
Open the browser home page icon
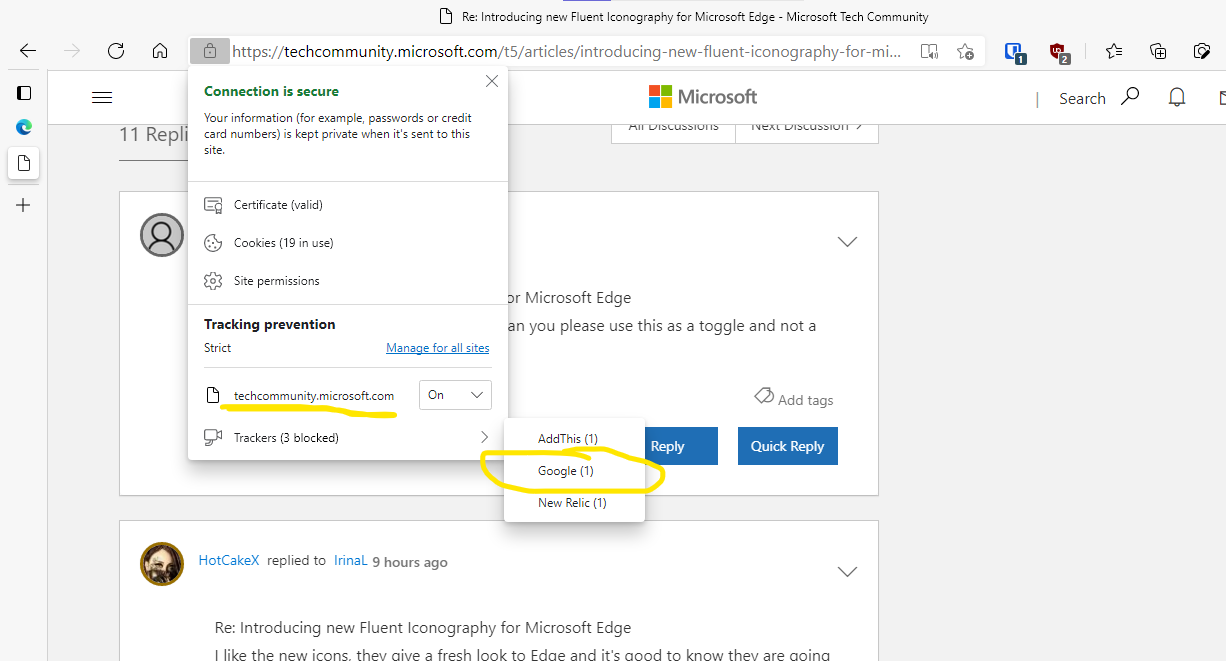point(160,51)
